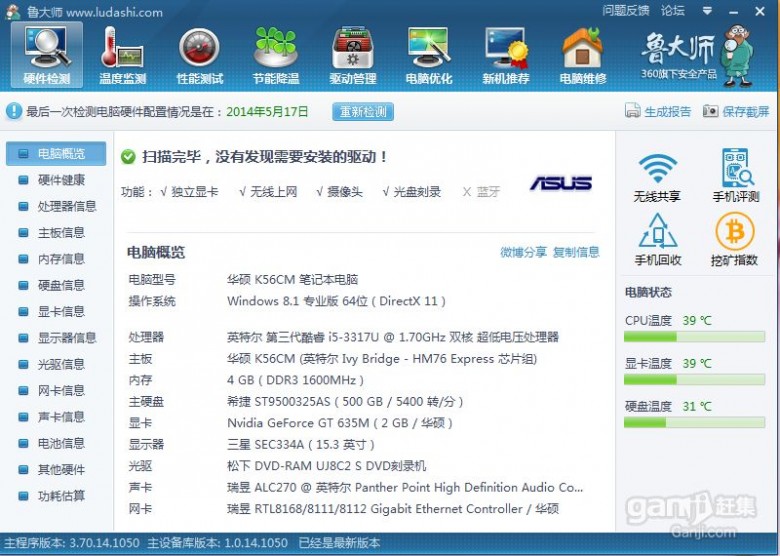Open 论坛 forum link

[x=673, y=10]
